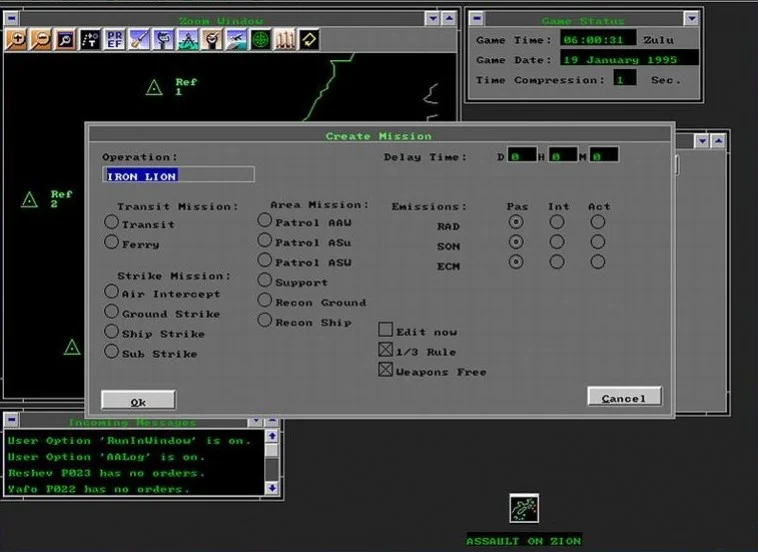This screenshot has height=552, width=758.
Task: Select the dividers range and bearing tool
Action: point(188,39)
